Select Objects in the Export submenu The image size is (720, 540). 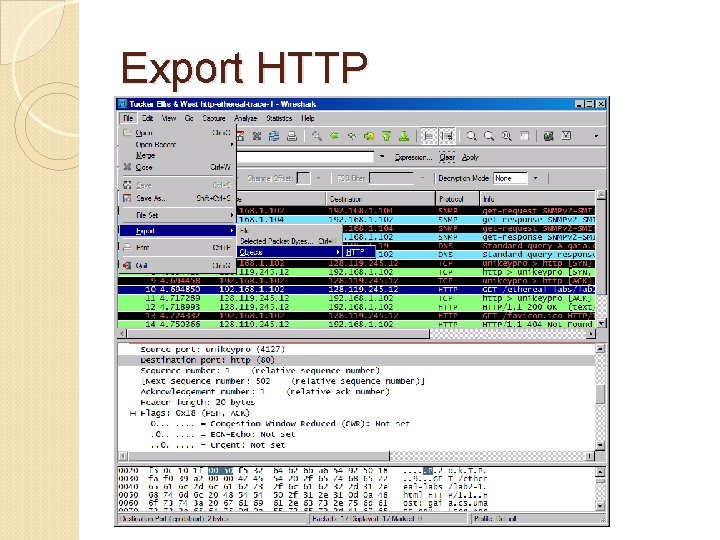pos(289,252)
